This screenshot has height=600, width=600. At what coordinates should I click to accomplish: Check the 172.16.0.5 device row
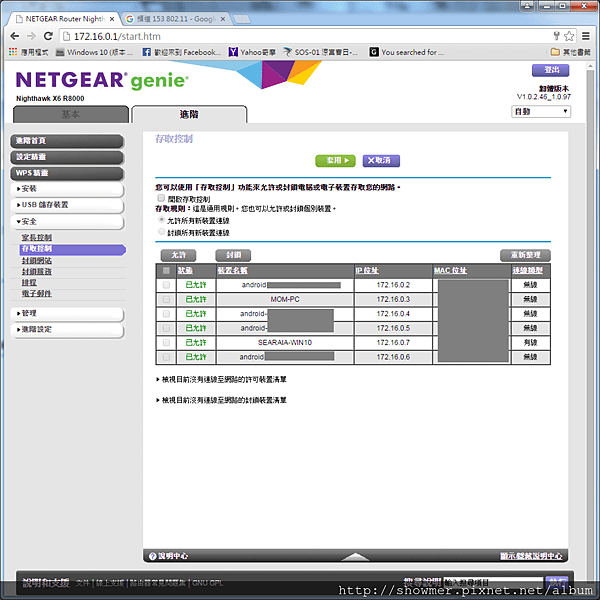(x=166, y=328)
